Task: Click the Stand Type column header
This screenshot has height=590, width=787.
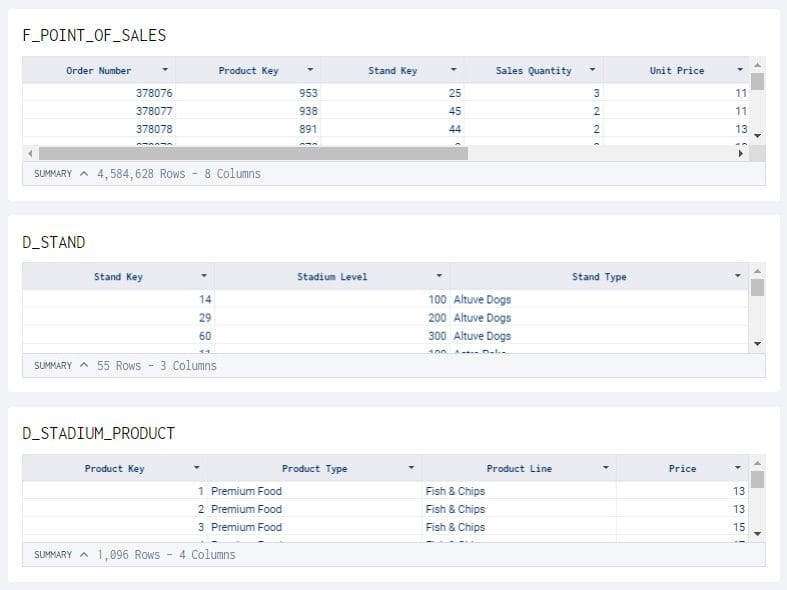Action: click(x=599, y=277)
